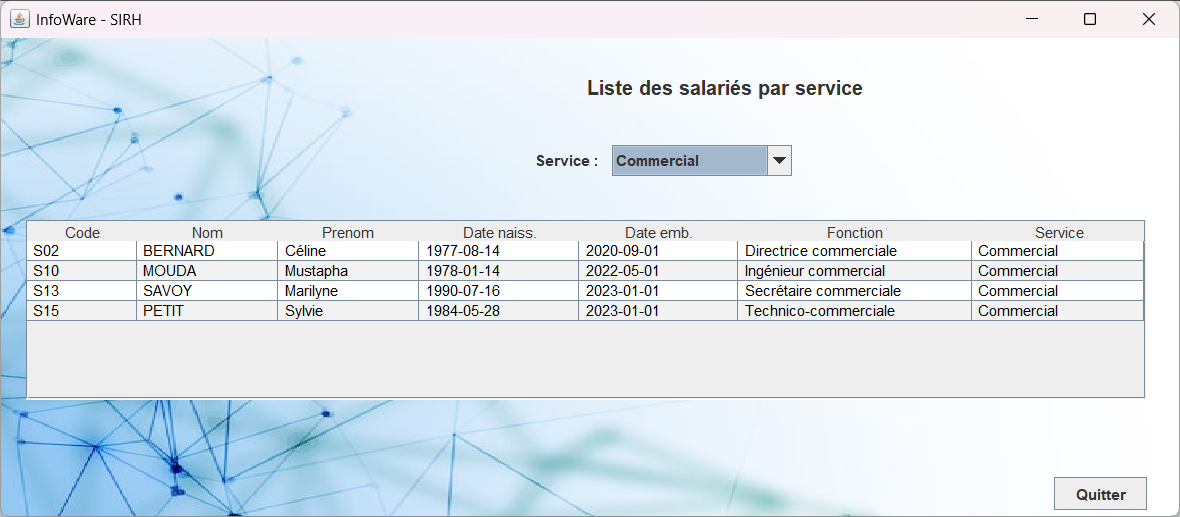
Task: Click Secrétaire commerciale function cell
Action: pos(855,290)
